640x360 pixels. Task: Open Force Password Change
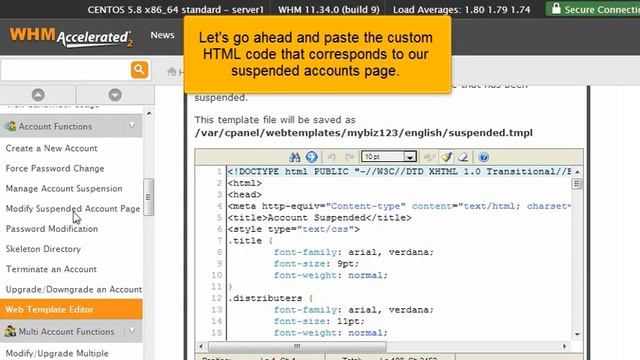pos(55,168)
